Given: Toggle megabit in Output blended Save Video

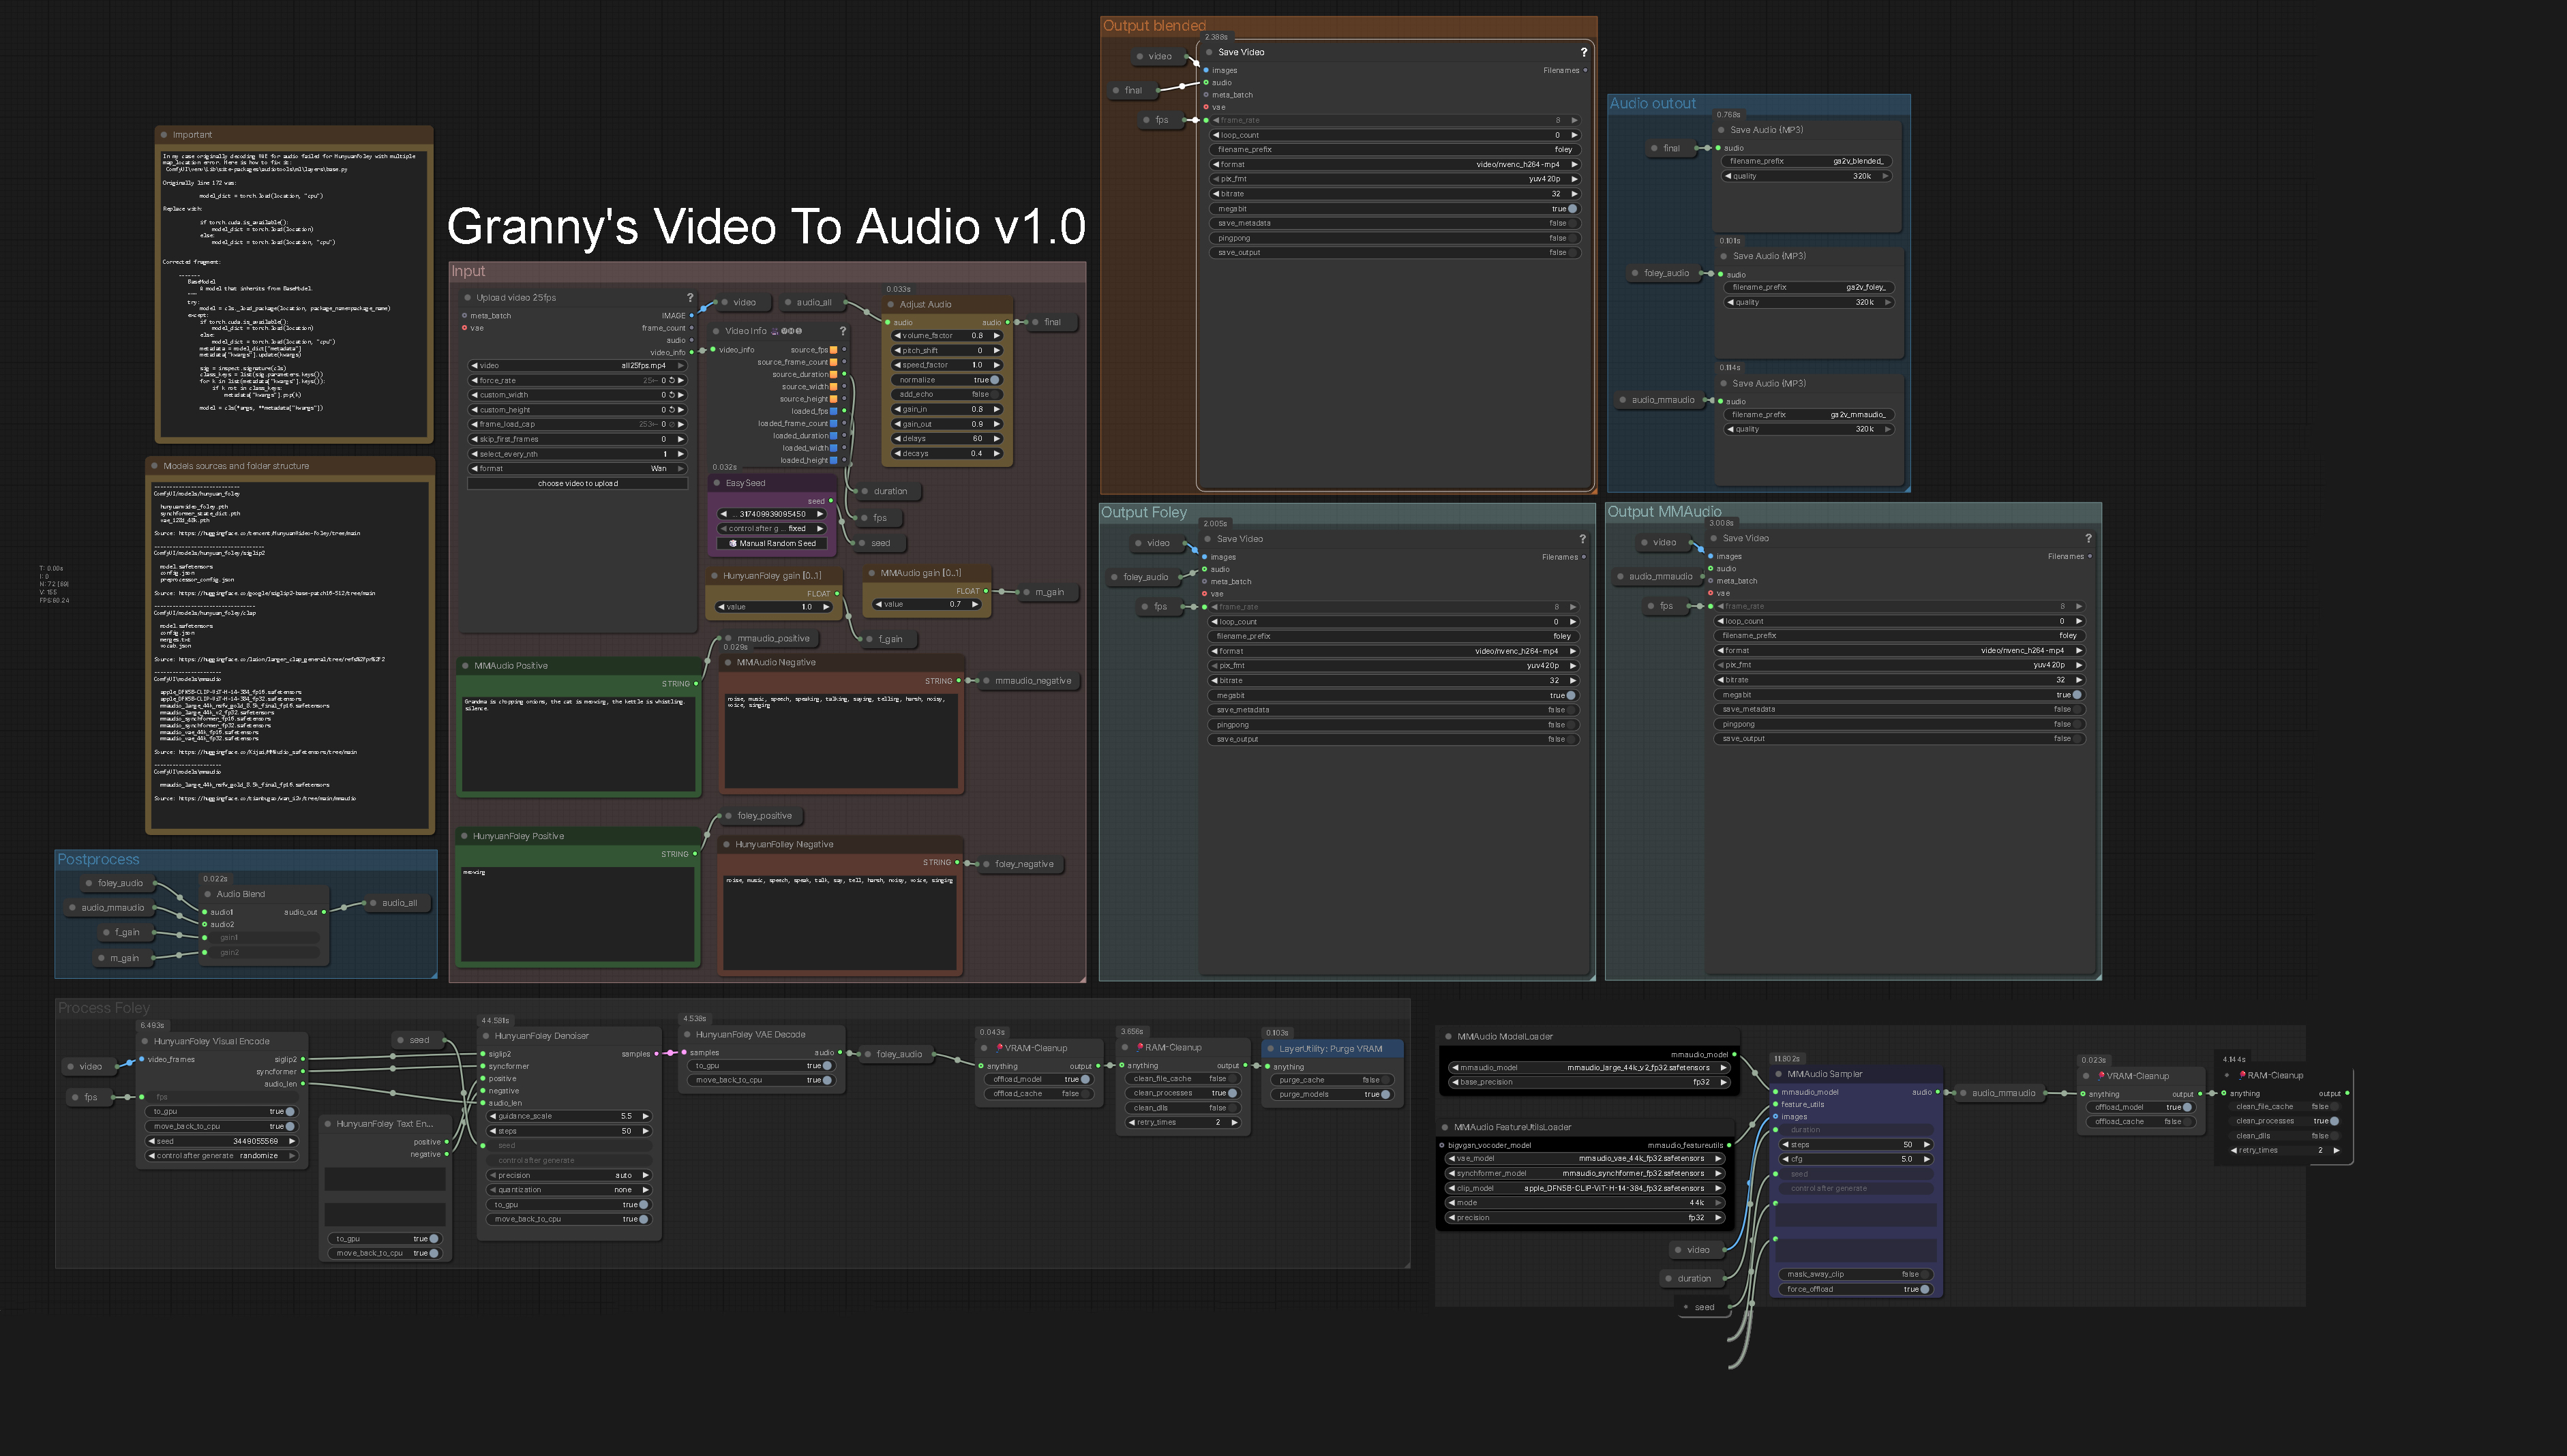Looking at the screenshot, I should pos(1395,209).
